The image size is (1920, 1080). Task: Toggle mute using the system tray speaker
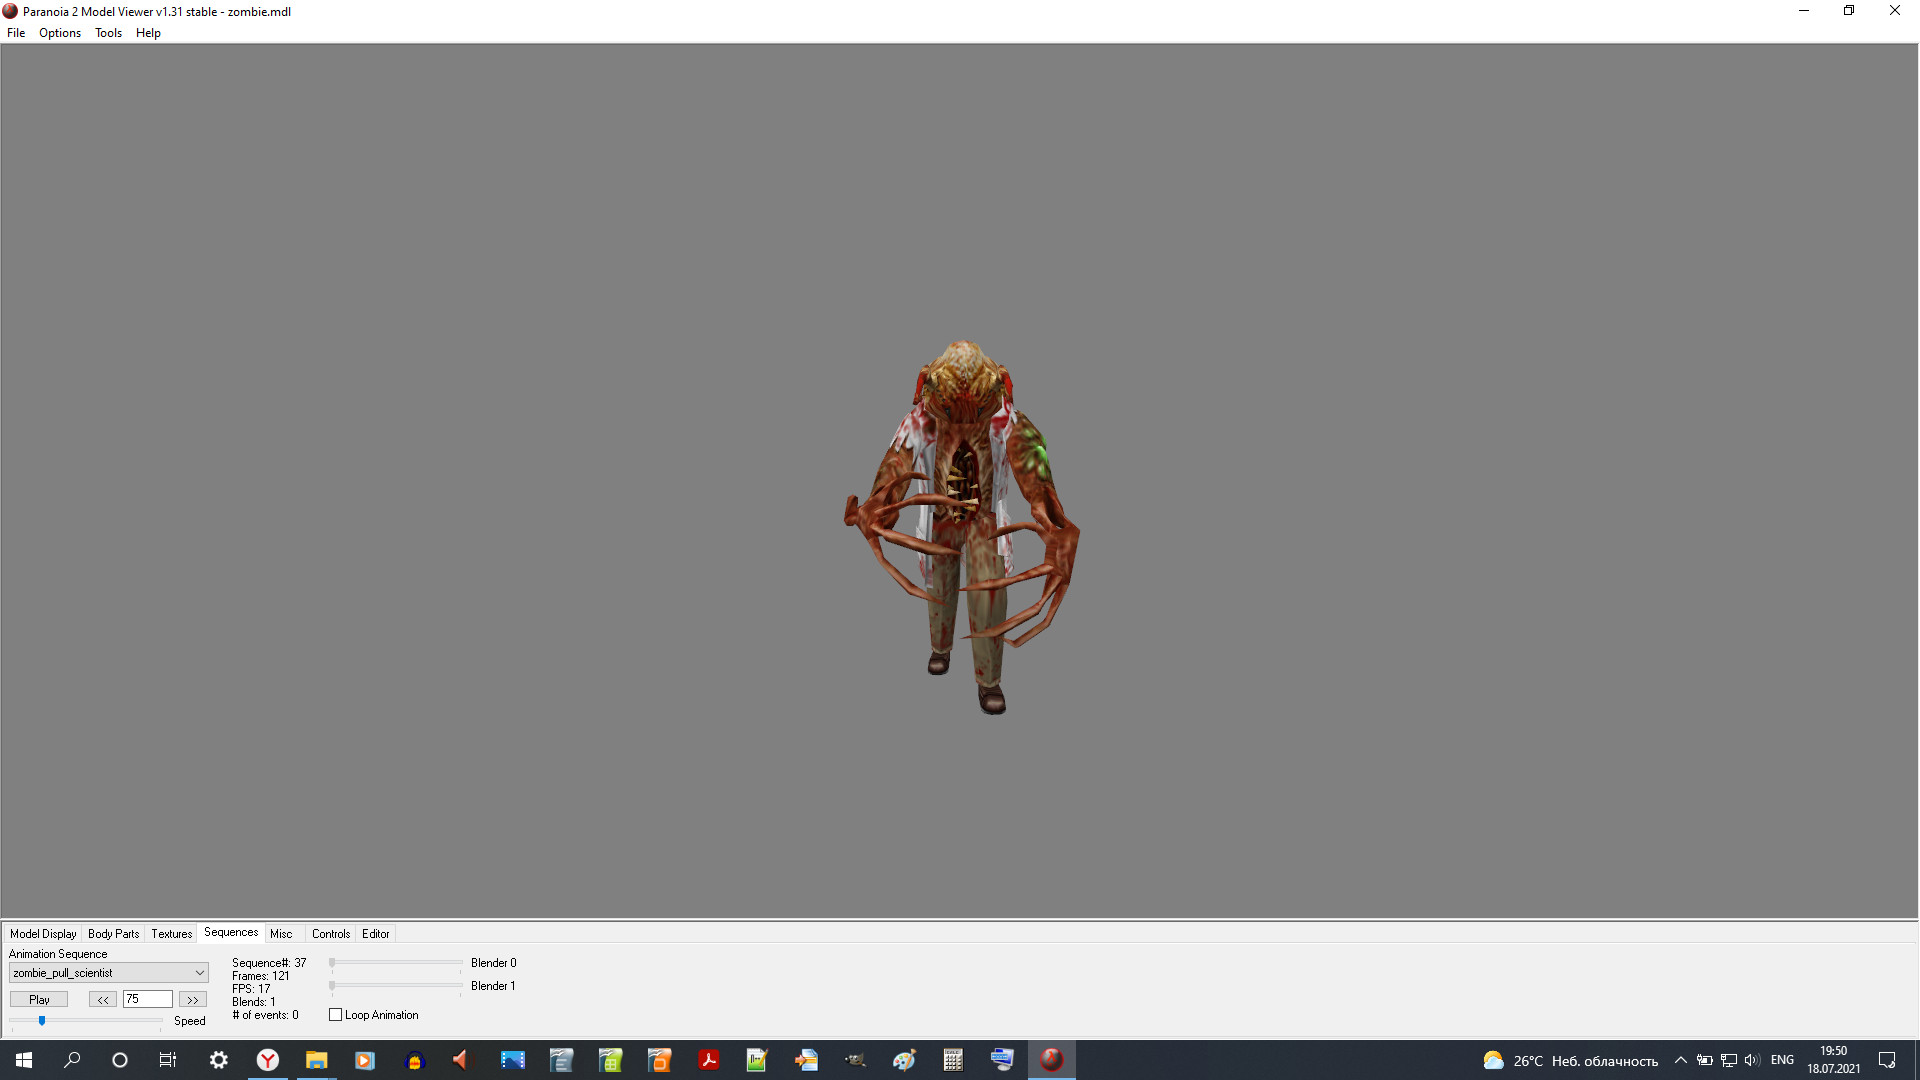click(1753, 1060)
